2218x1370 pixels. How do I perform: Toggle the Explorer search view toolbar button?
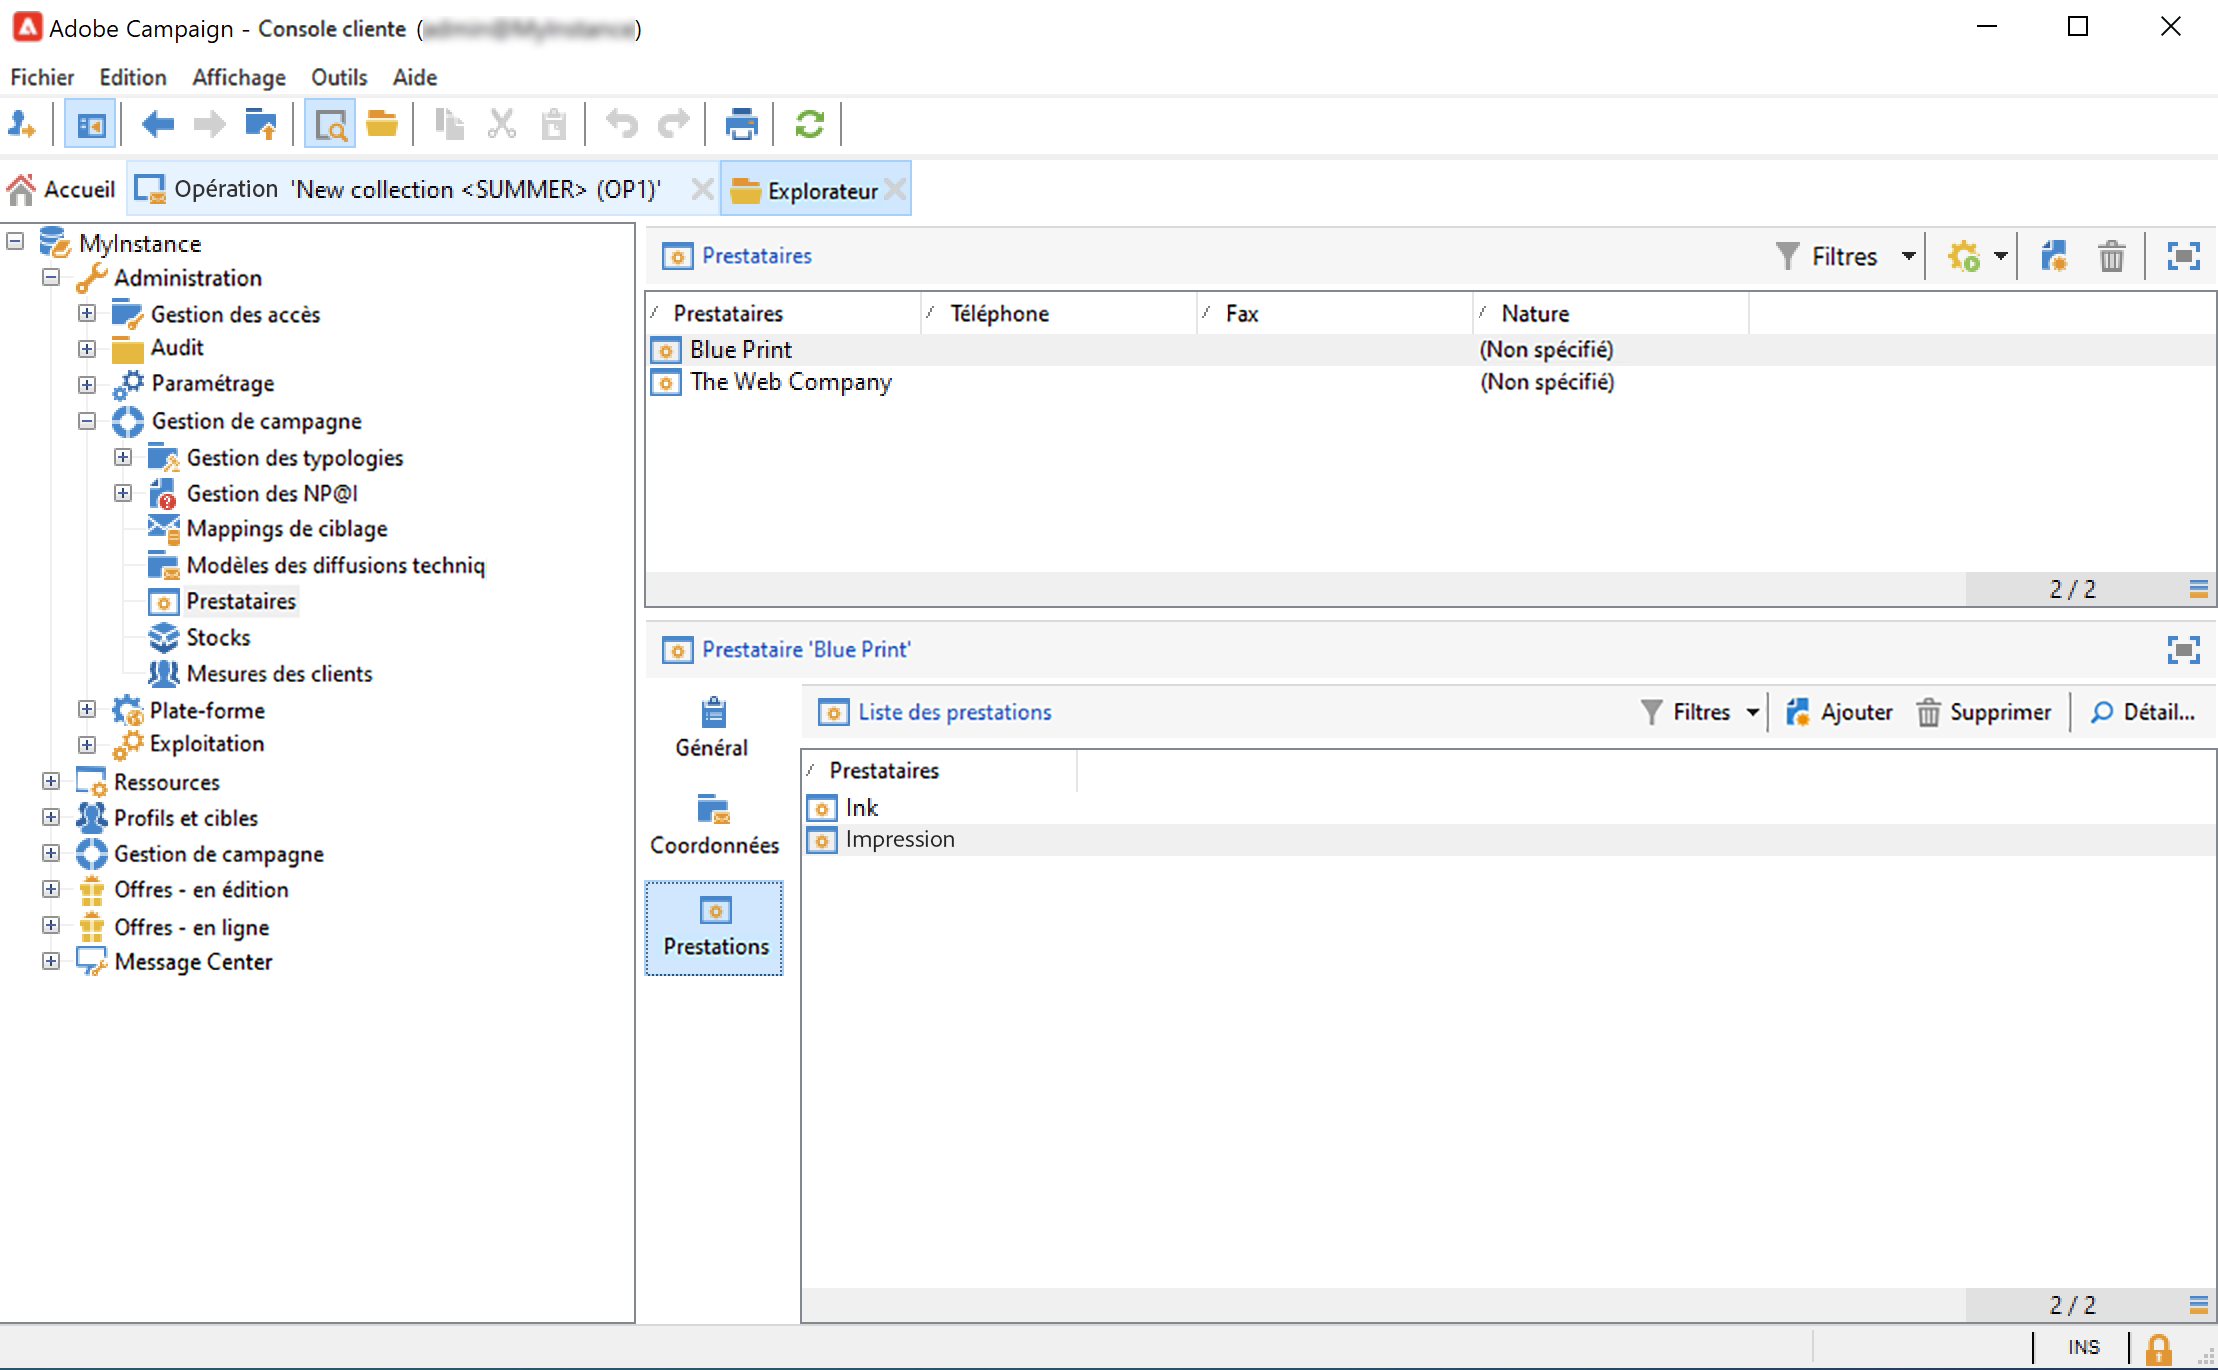pyautogui.click(x=330, y=125)
